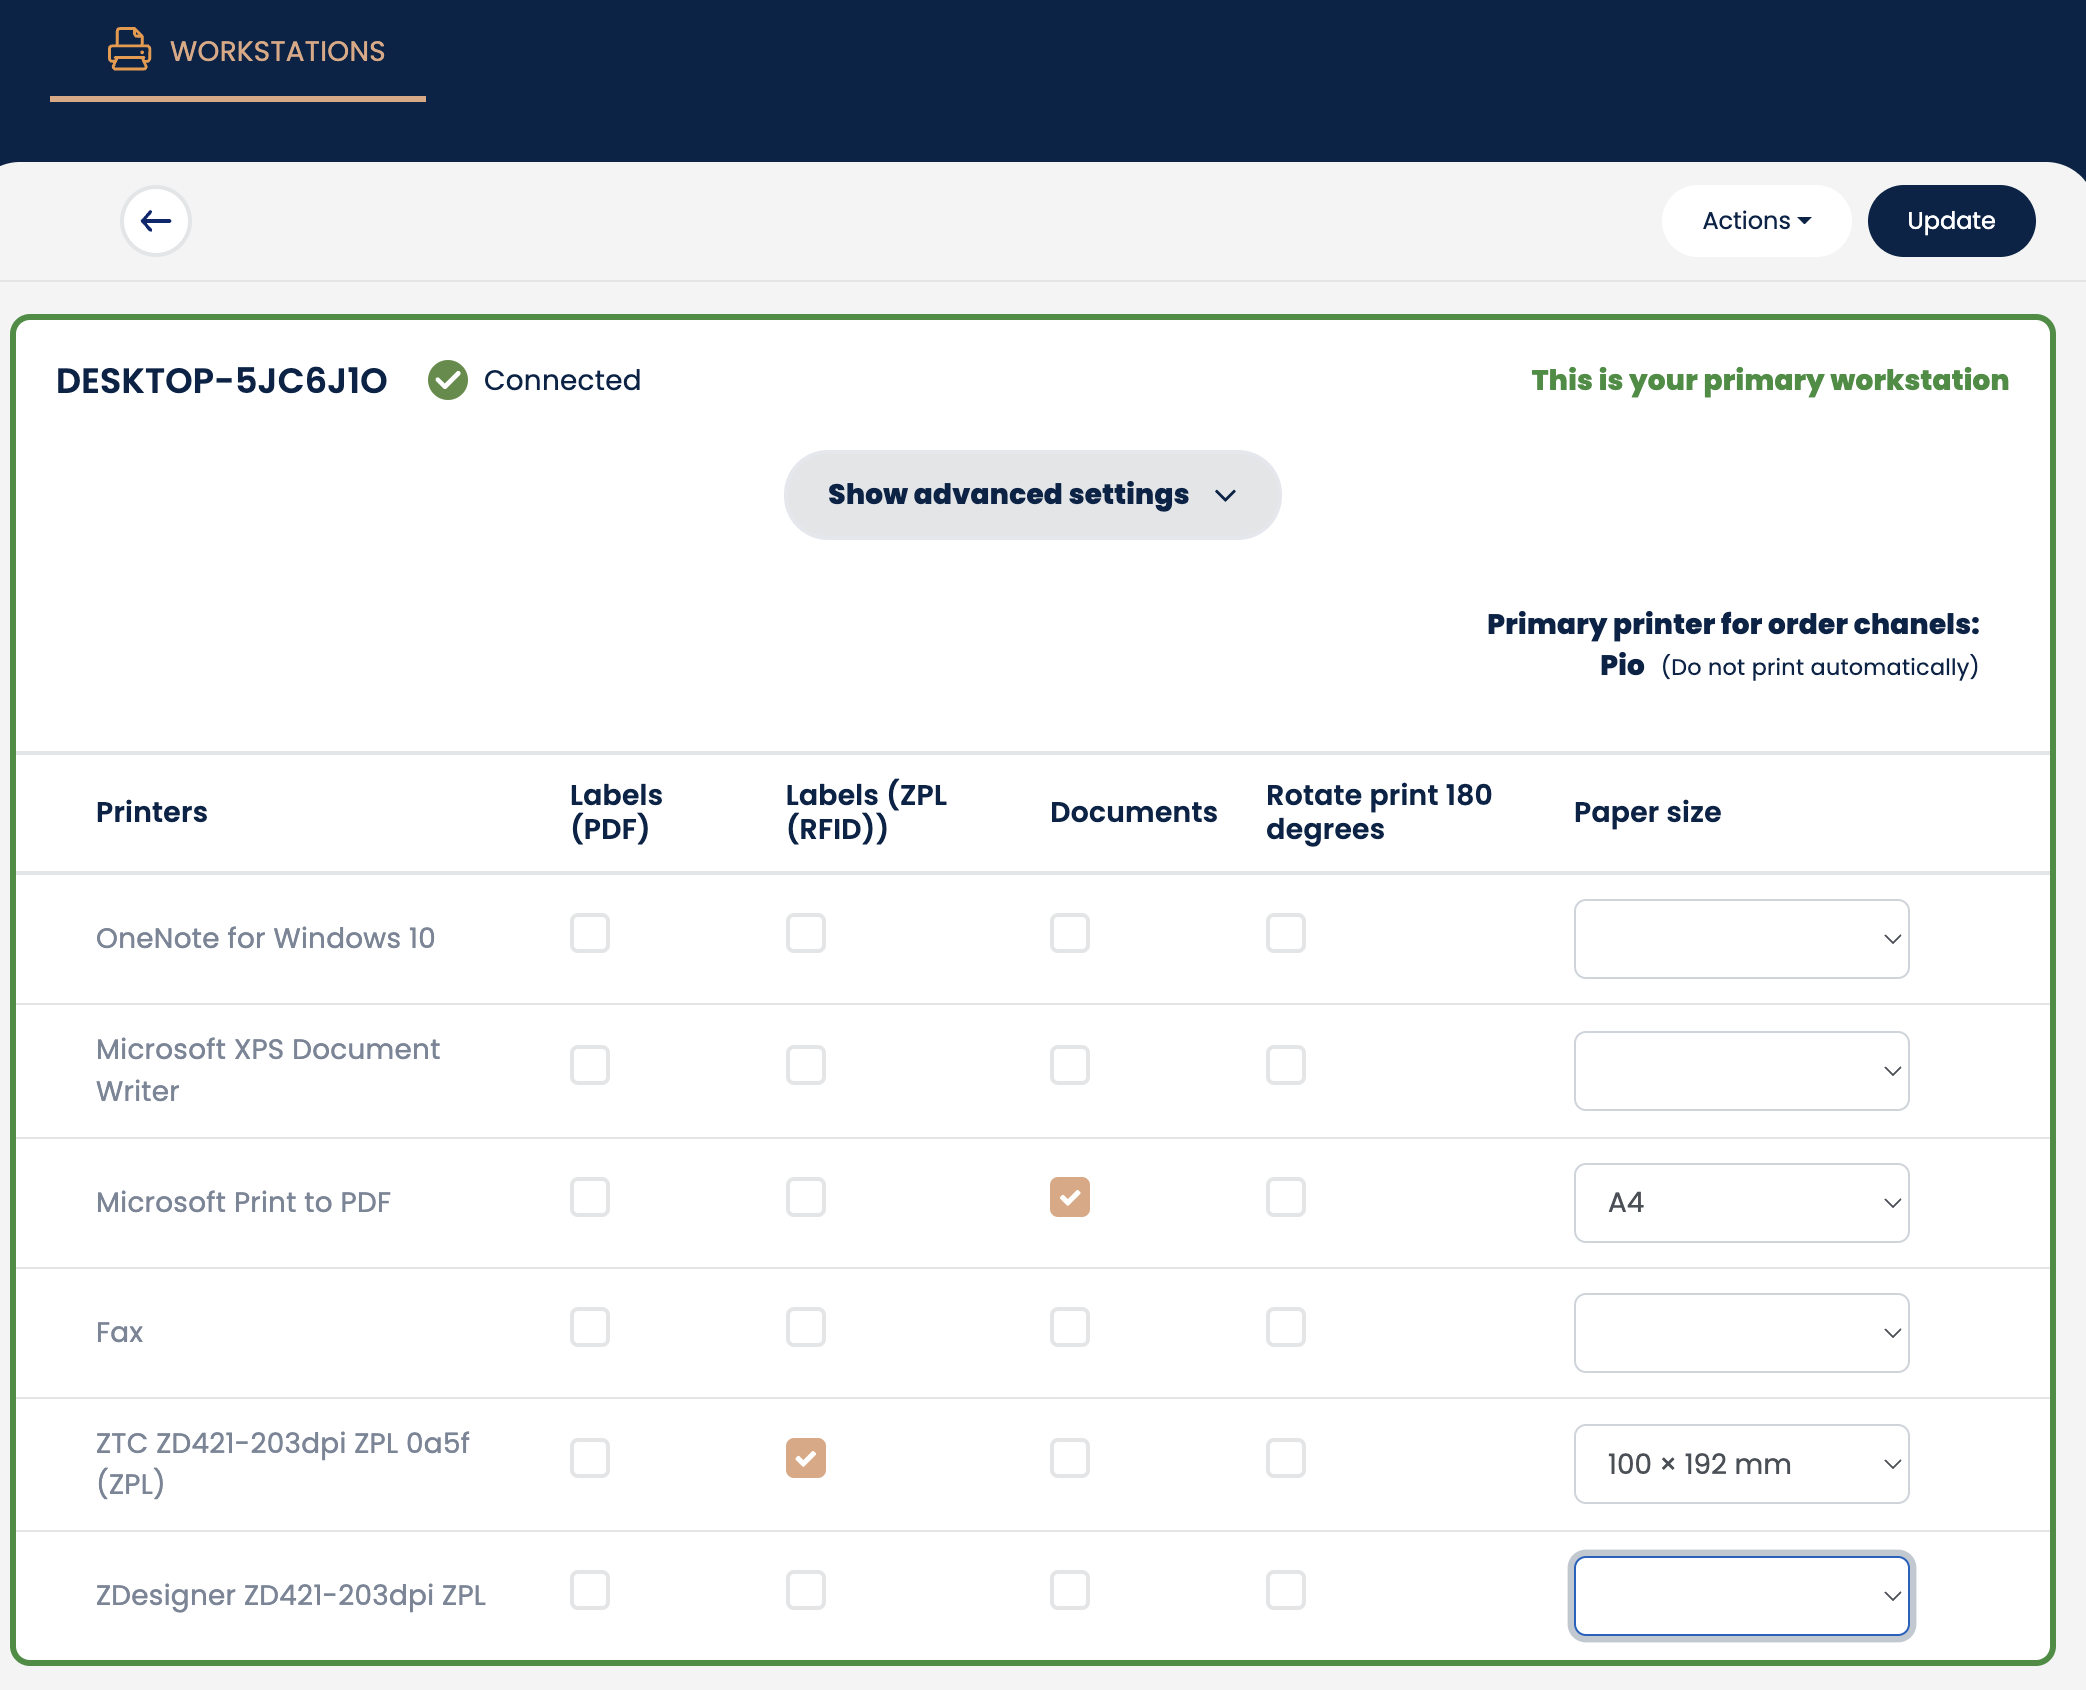Open the A4 paper size dropdown
Viewport: 2086px width, 1690px height.
[1741, 1203]
